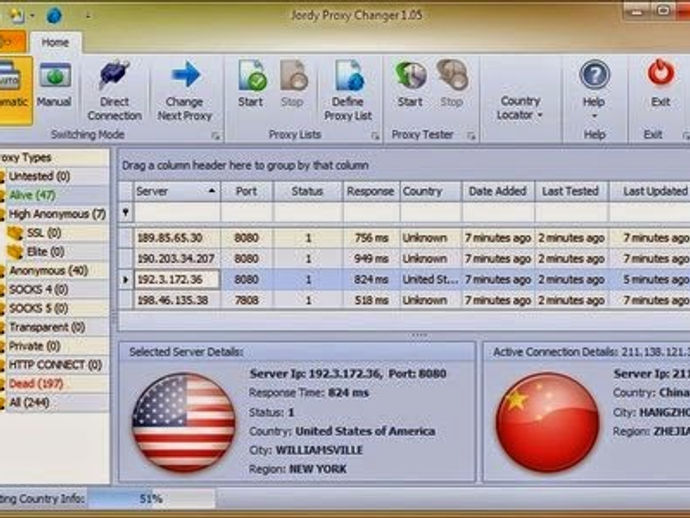Expand Proxy Tester group dialog launcher
The height and width of the screenshot is (518, 690).
tap(471, 136)
